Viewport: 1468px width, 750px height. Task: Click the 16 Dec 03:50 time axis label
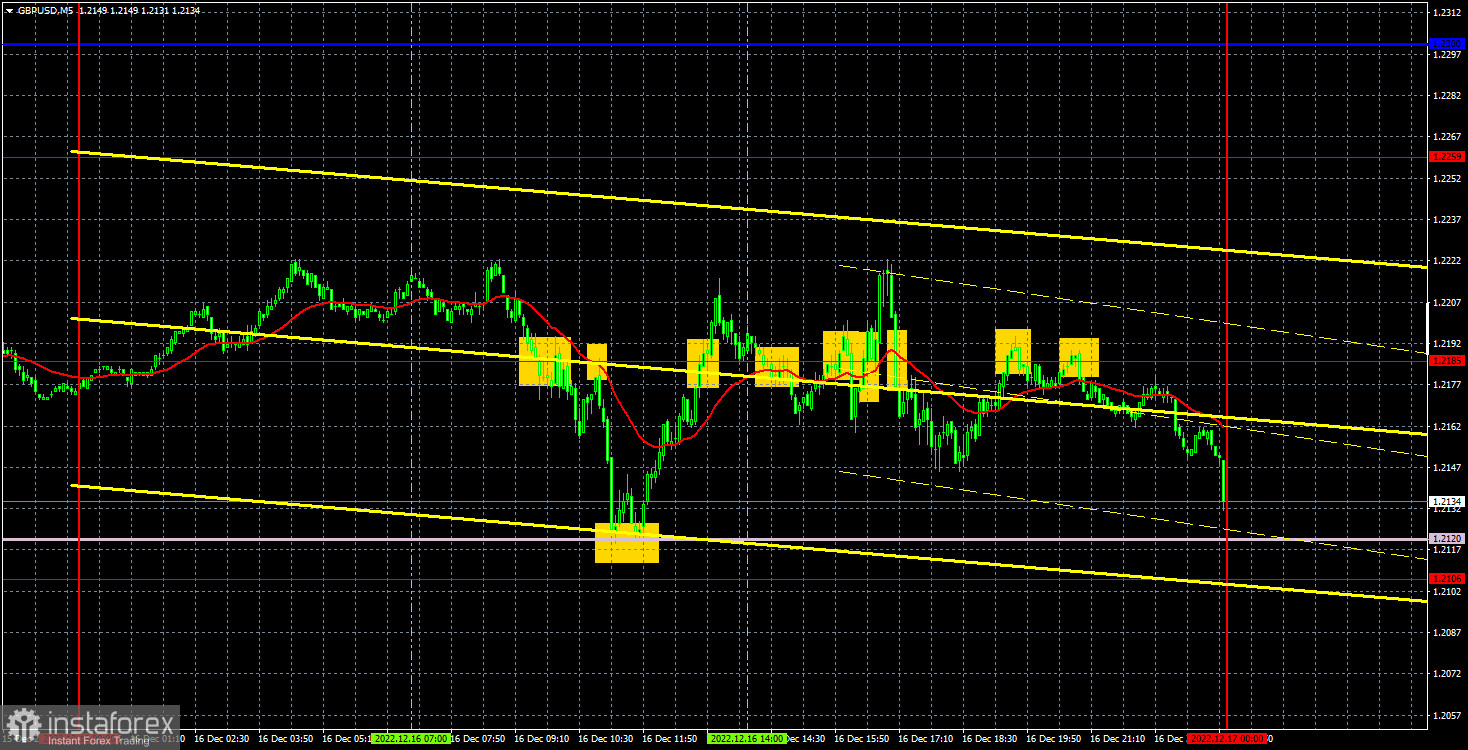point(285,739)
